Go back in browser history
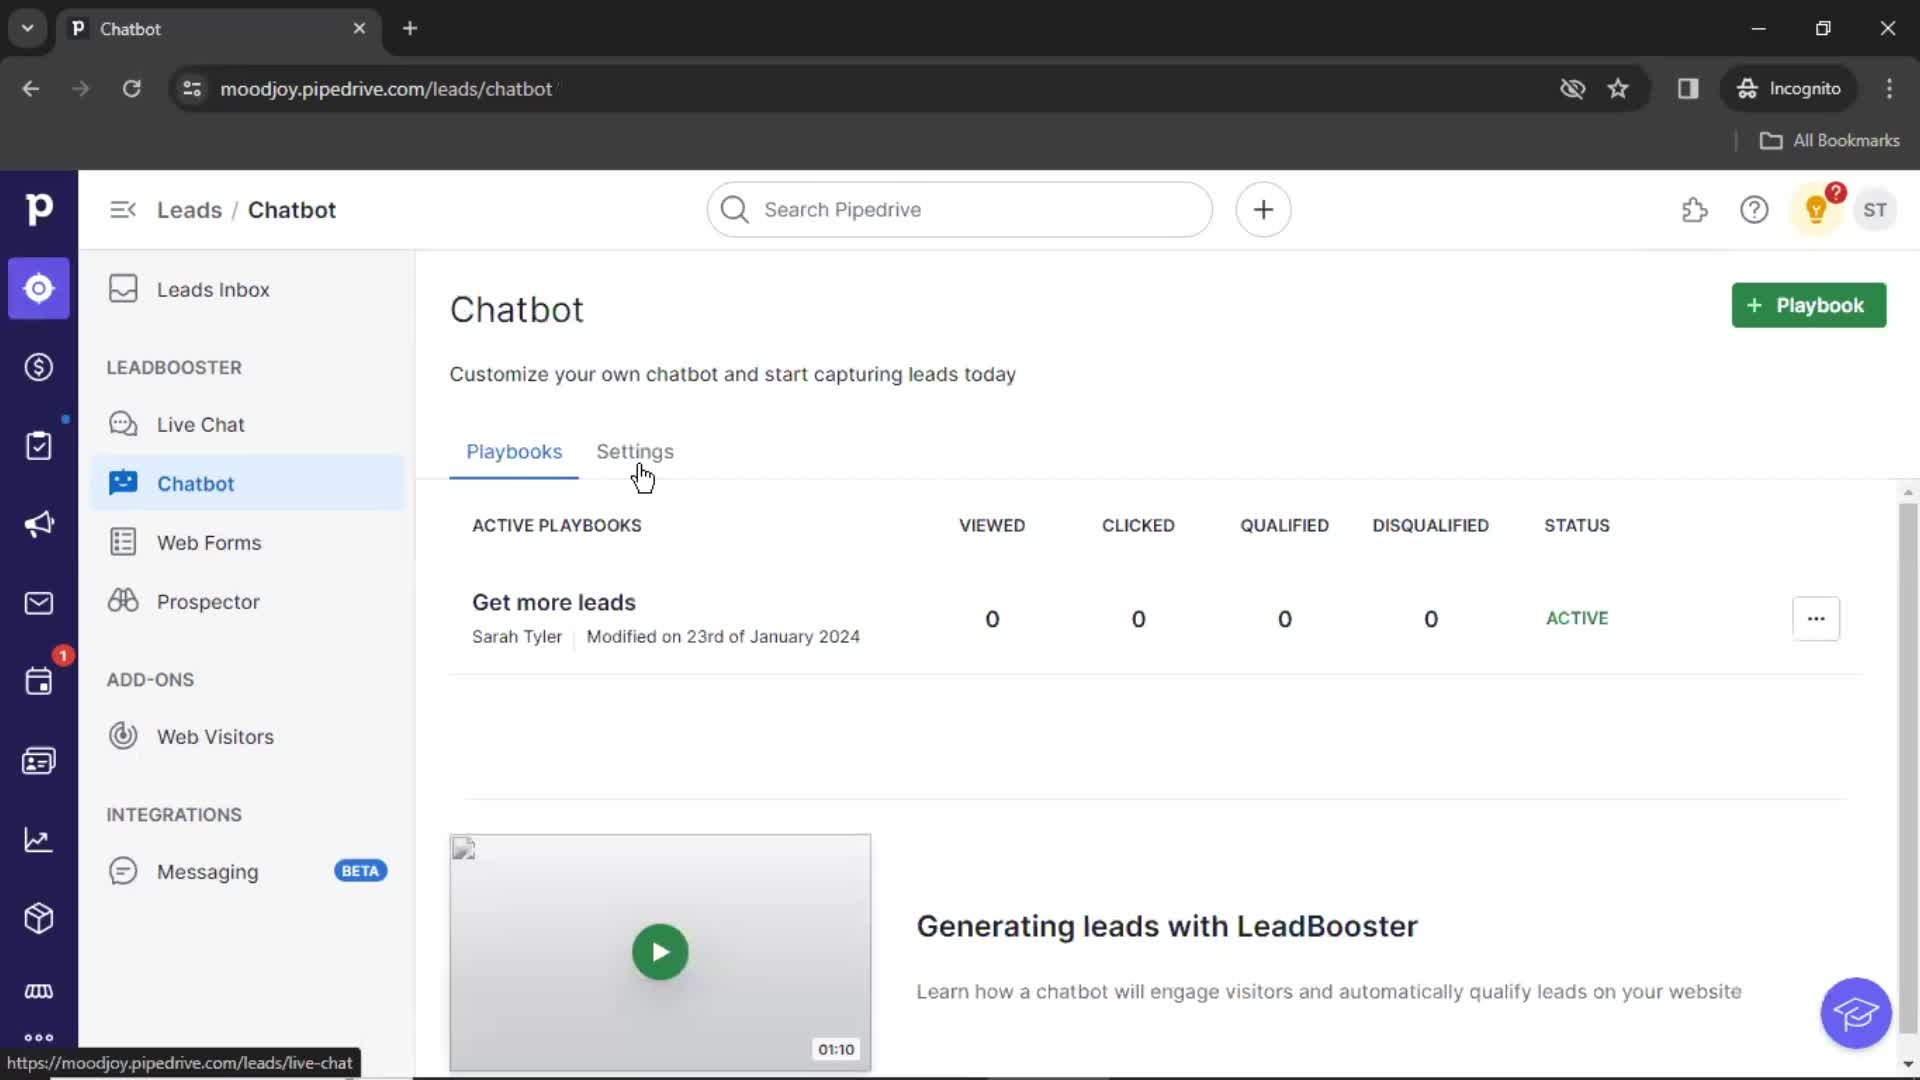This screenshot has width=1920, height=1080. click(x=31, y=89)
